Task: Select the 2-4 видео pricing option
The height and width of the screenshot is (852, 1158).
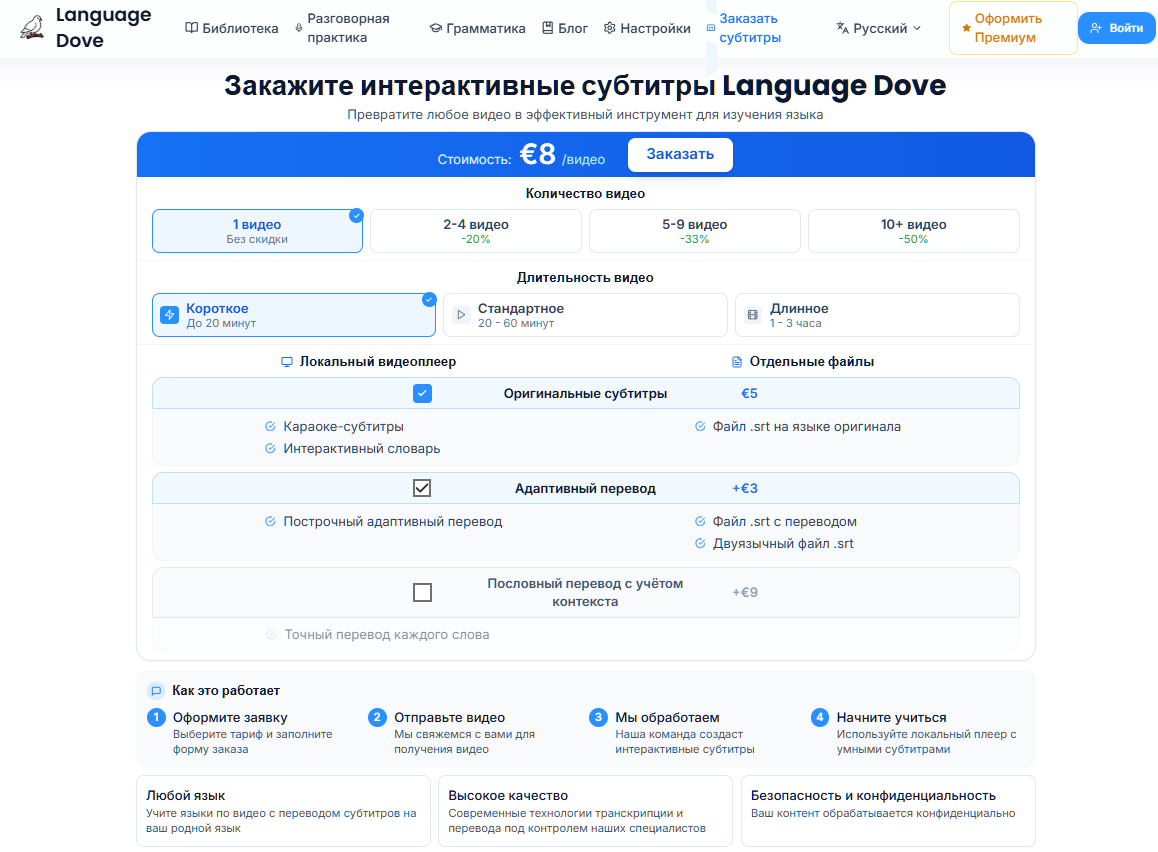Action: coord(475,230)
